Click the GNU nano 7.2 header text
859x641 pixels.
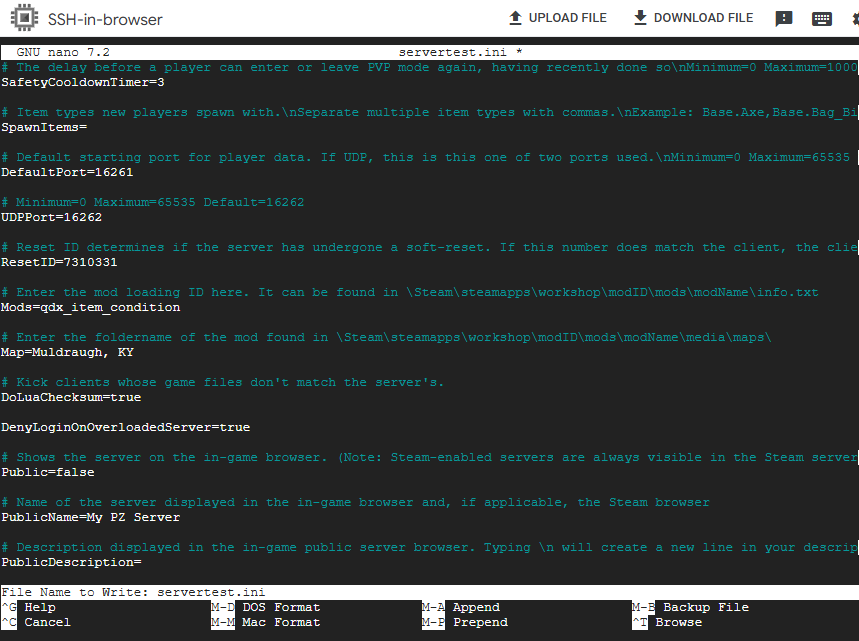tap(63, 52)
